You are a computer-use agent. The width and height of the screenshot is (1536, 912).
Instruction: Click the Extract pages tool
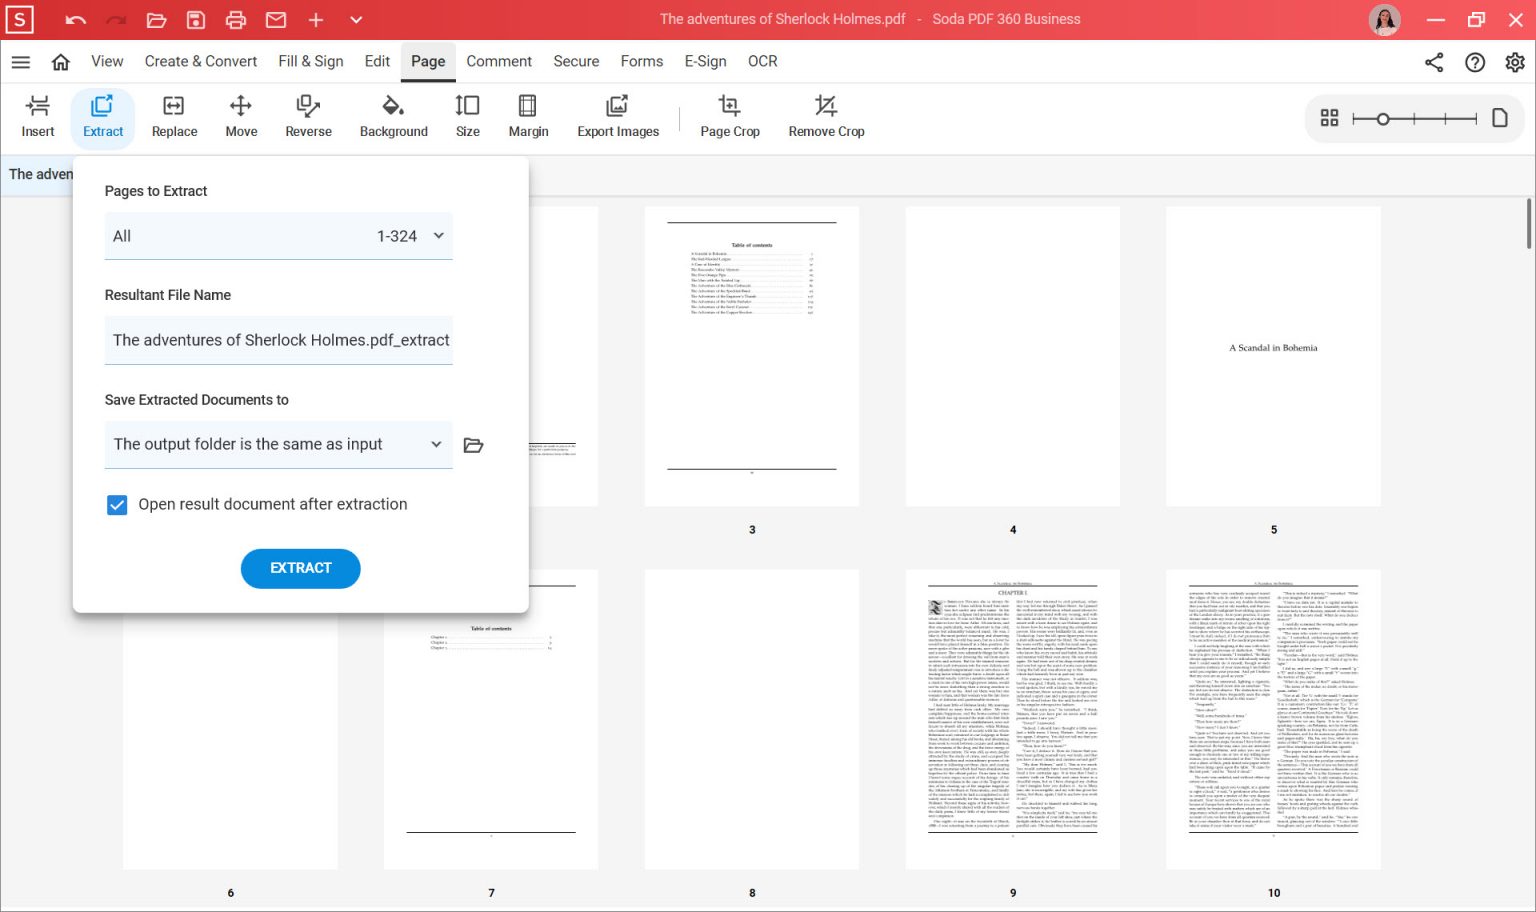103,116
